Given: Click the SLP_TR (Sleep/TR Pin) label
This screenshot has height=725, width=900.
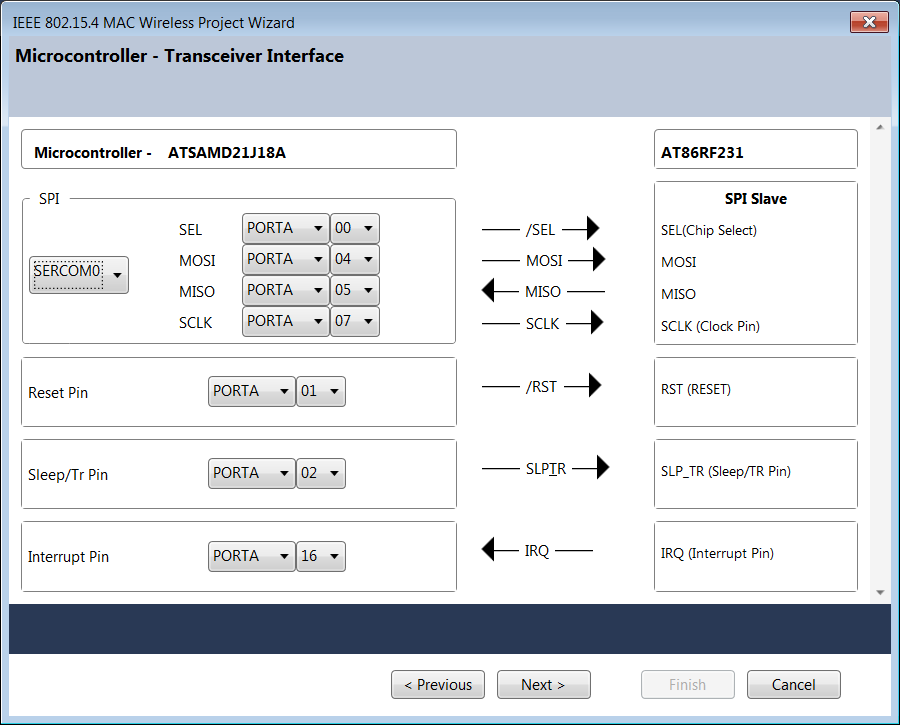Looking at the screenshot, I should [x=726, y=472].
